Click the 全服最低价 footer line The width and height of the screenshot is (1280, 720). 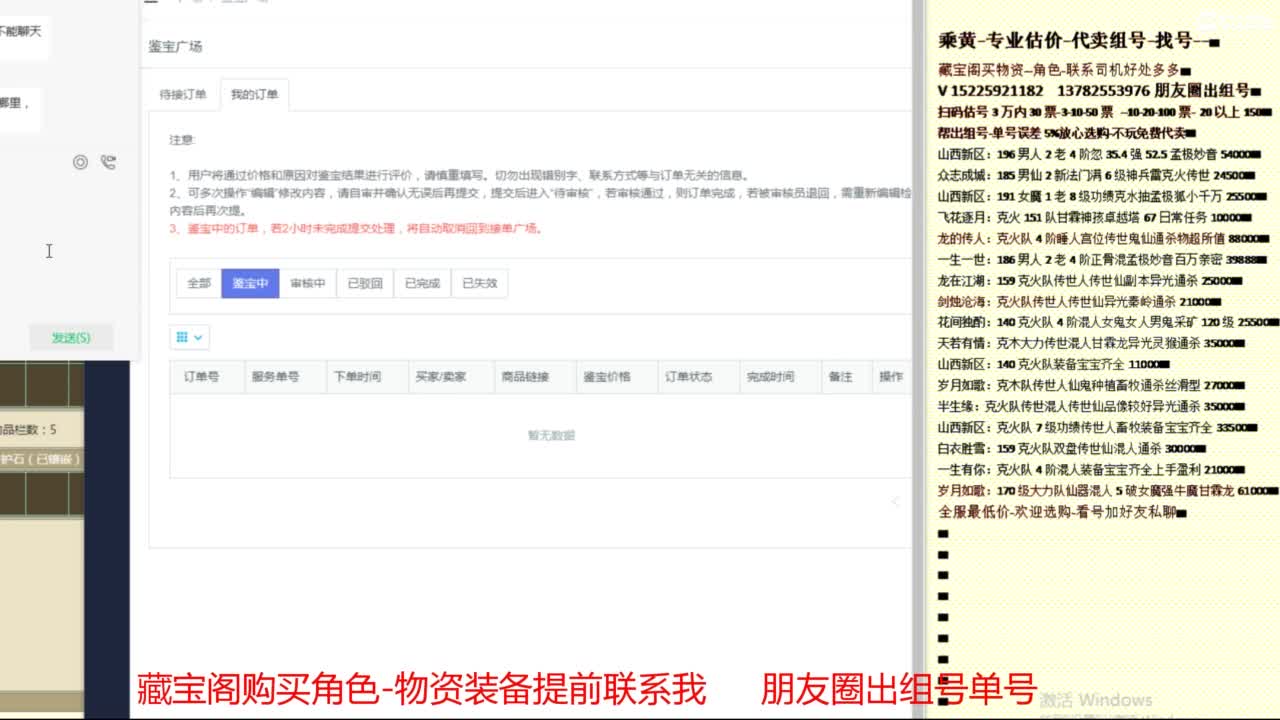(1062, 513)
